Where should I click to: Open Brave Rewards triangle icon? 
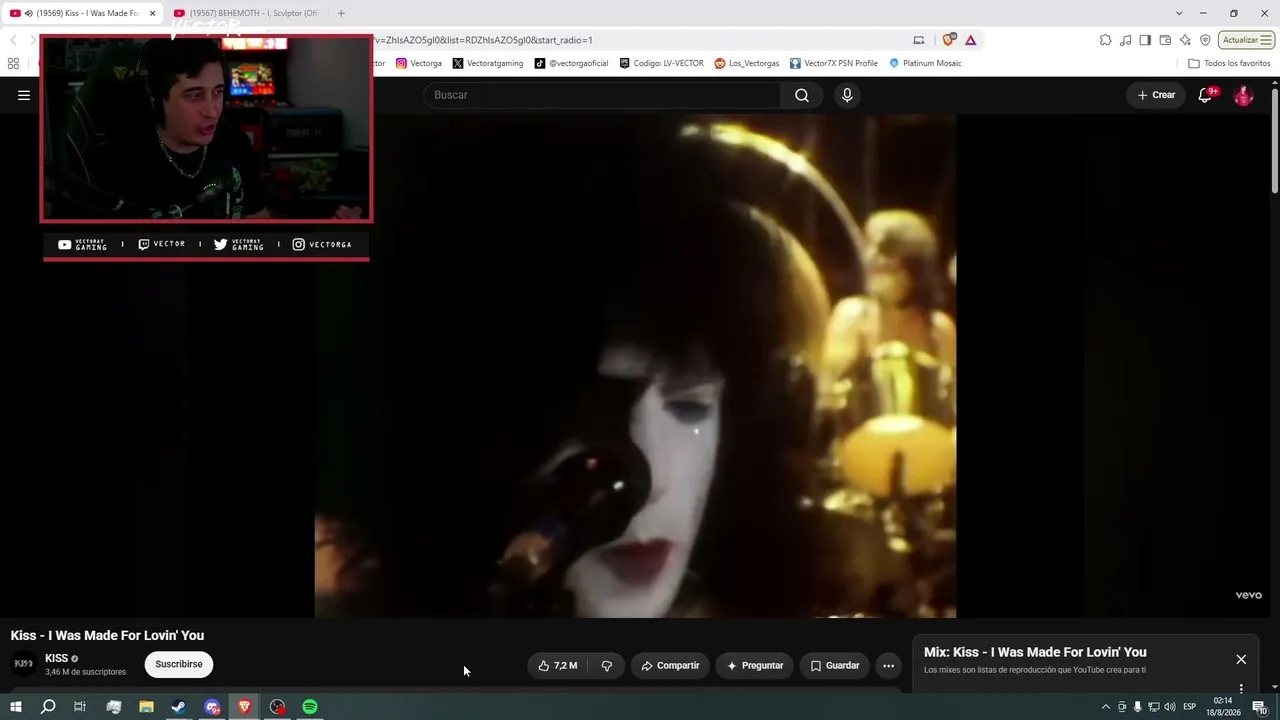tap(970, 40)
